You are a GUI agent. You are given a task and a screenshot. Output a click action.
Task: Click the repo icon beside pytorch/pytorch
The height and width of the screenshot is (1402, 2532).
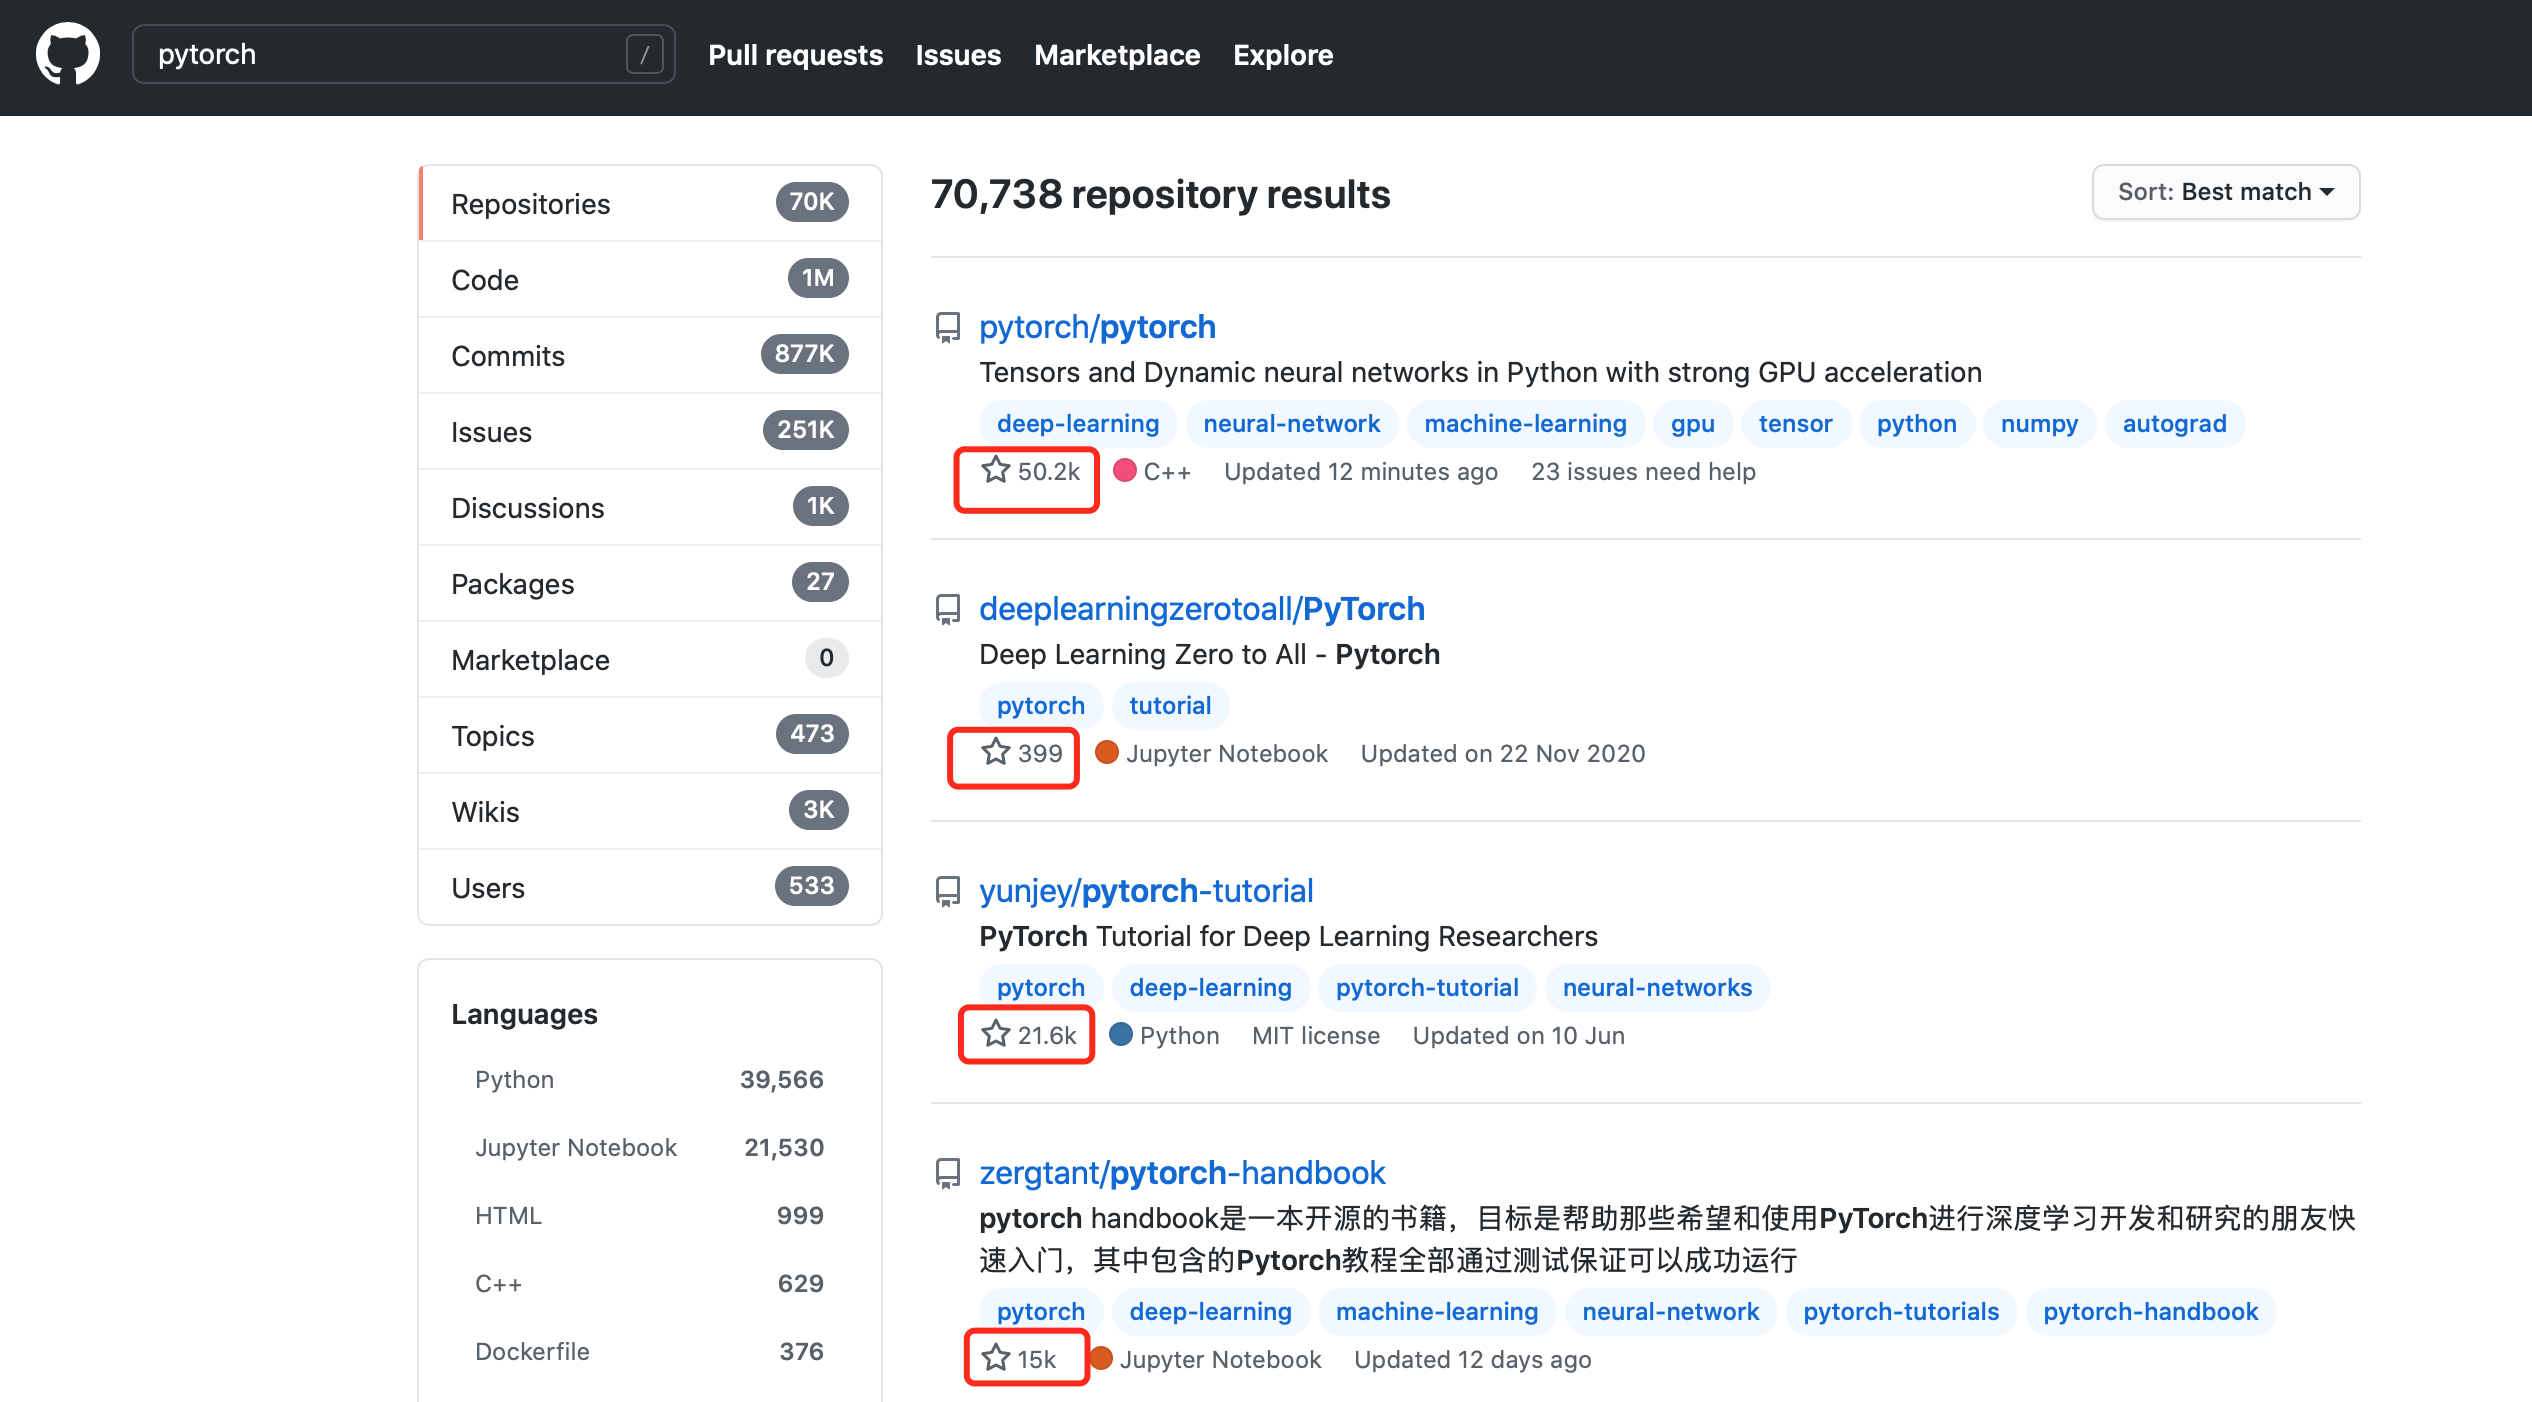[x=947, y=328]
